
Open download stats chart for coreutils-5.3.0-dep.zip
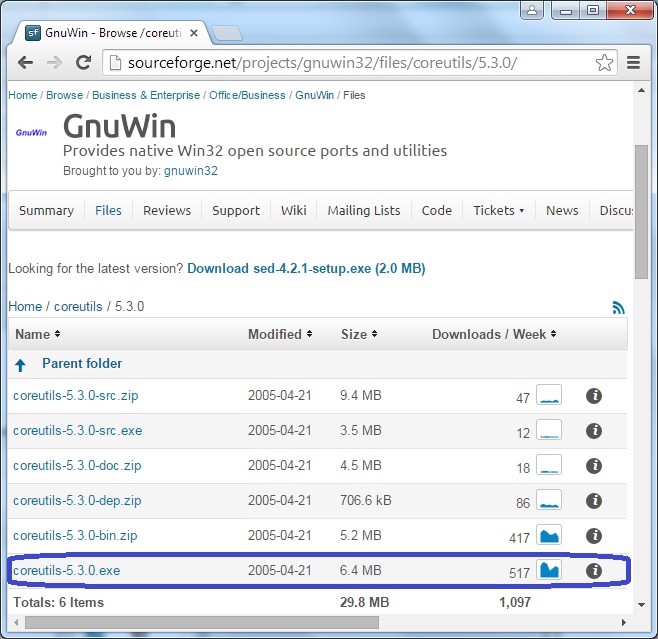[x=549, y=499]
